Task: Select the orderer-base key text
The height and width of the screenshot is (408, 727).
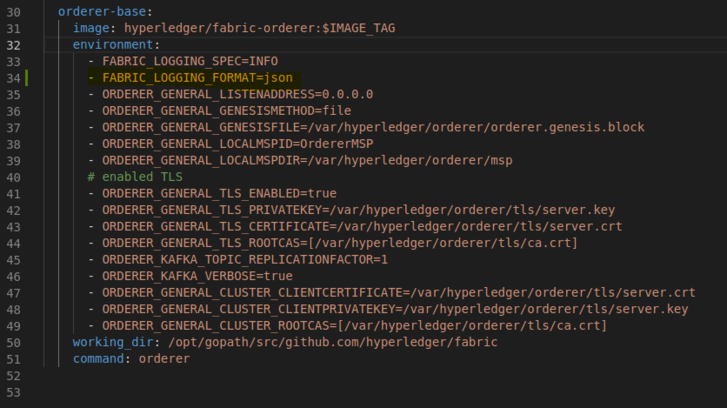Action: [x=102, y=12]
